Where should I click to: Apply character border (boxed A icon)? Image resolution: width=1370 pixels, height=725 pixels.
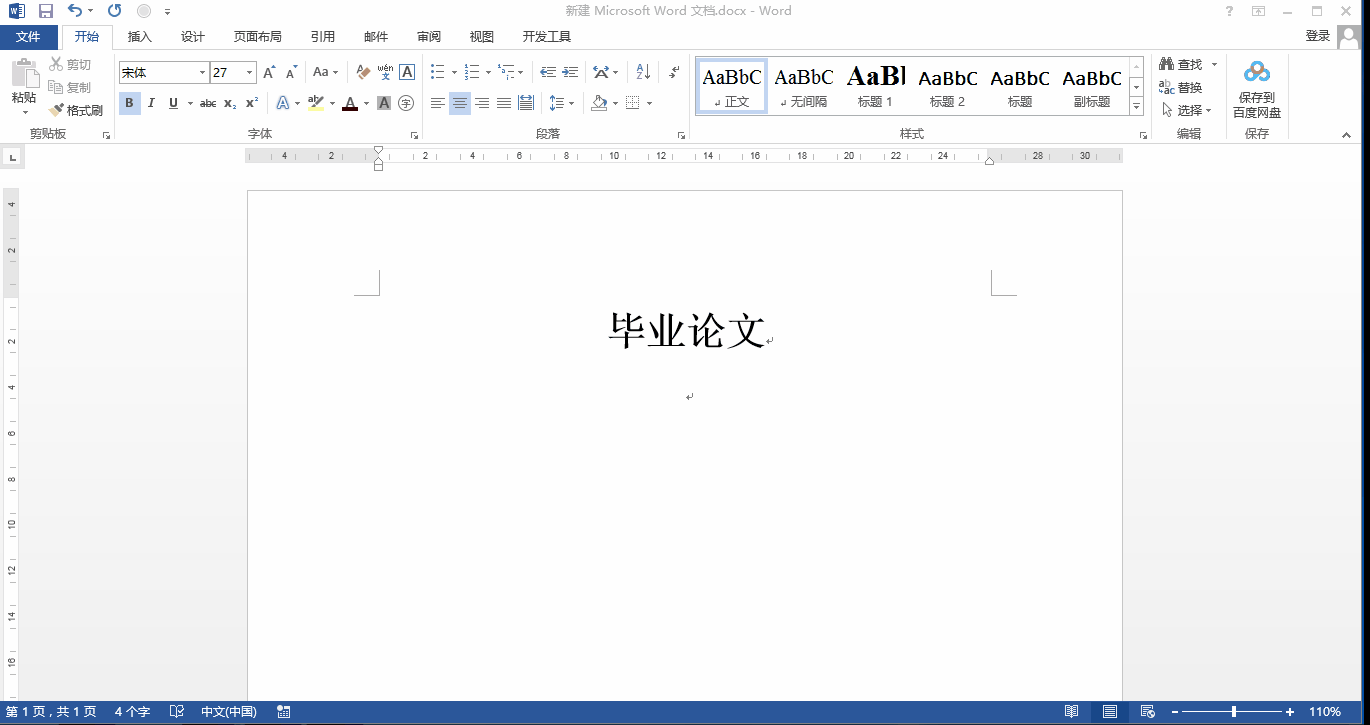(407, 73)
